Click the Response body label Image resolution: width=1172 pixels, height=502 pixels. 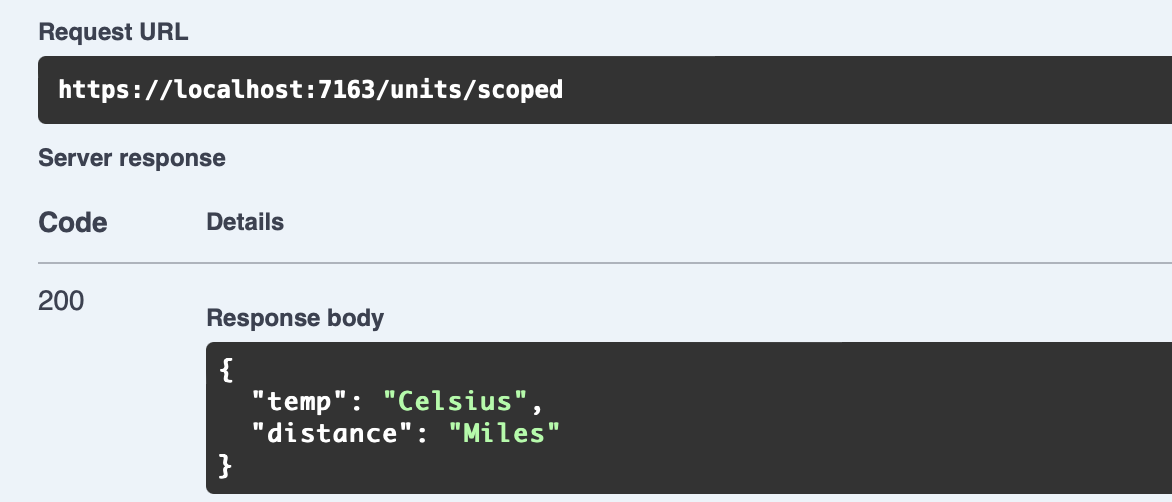pos(295,318)
